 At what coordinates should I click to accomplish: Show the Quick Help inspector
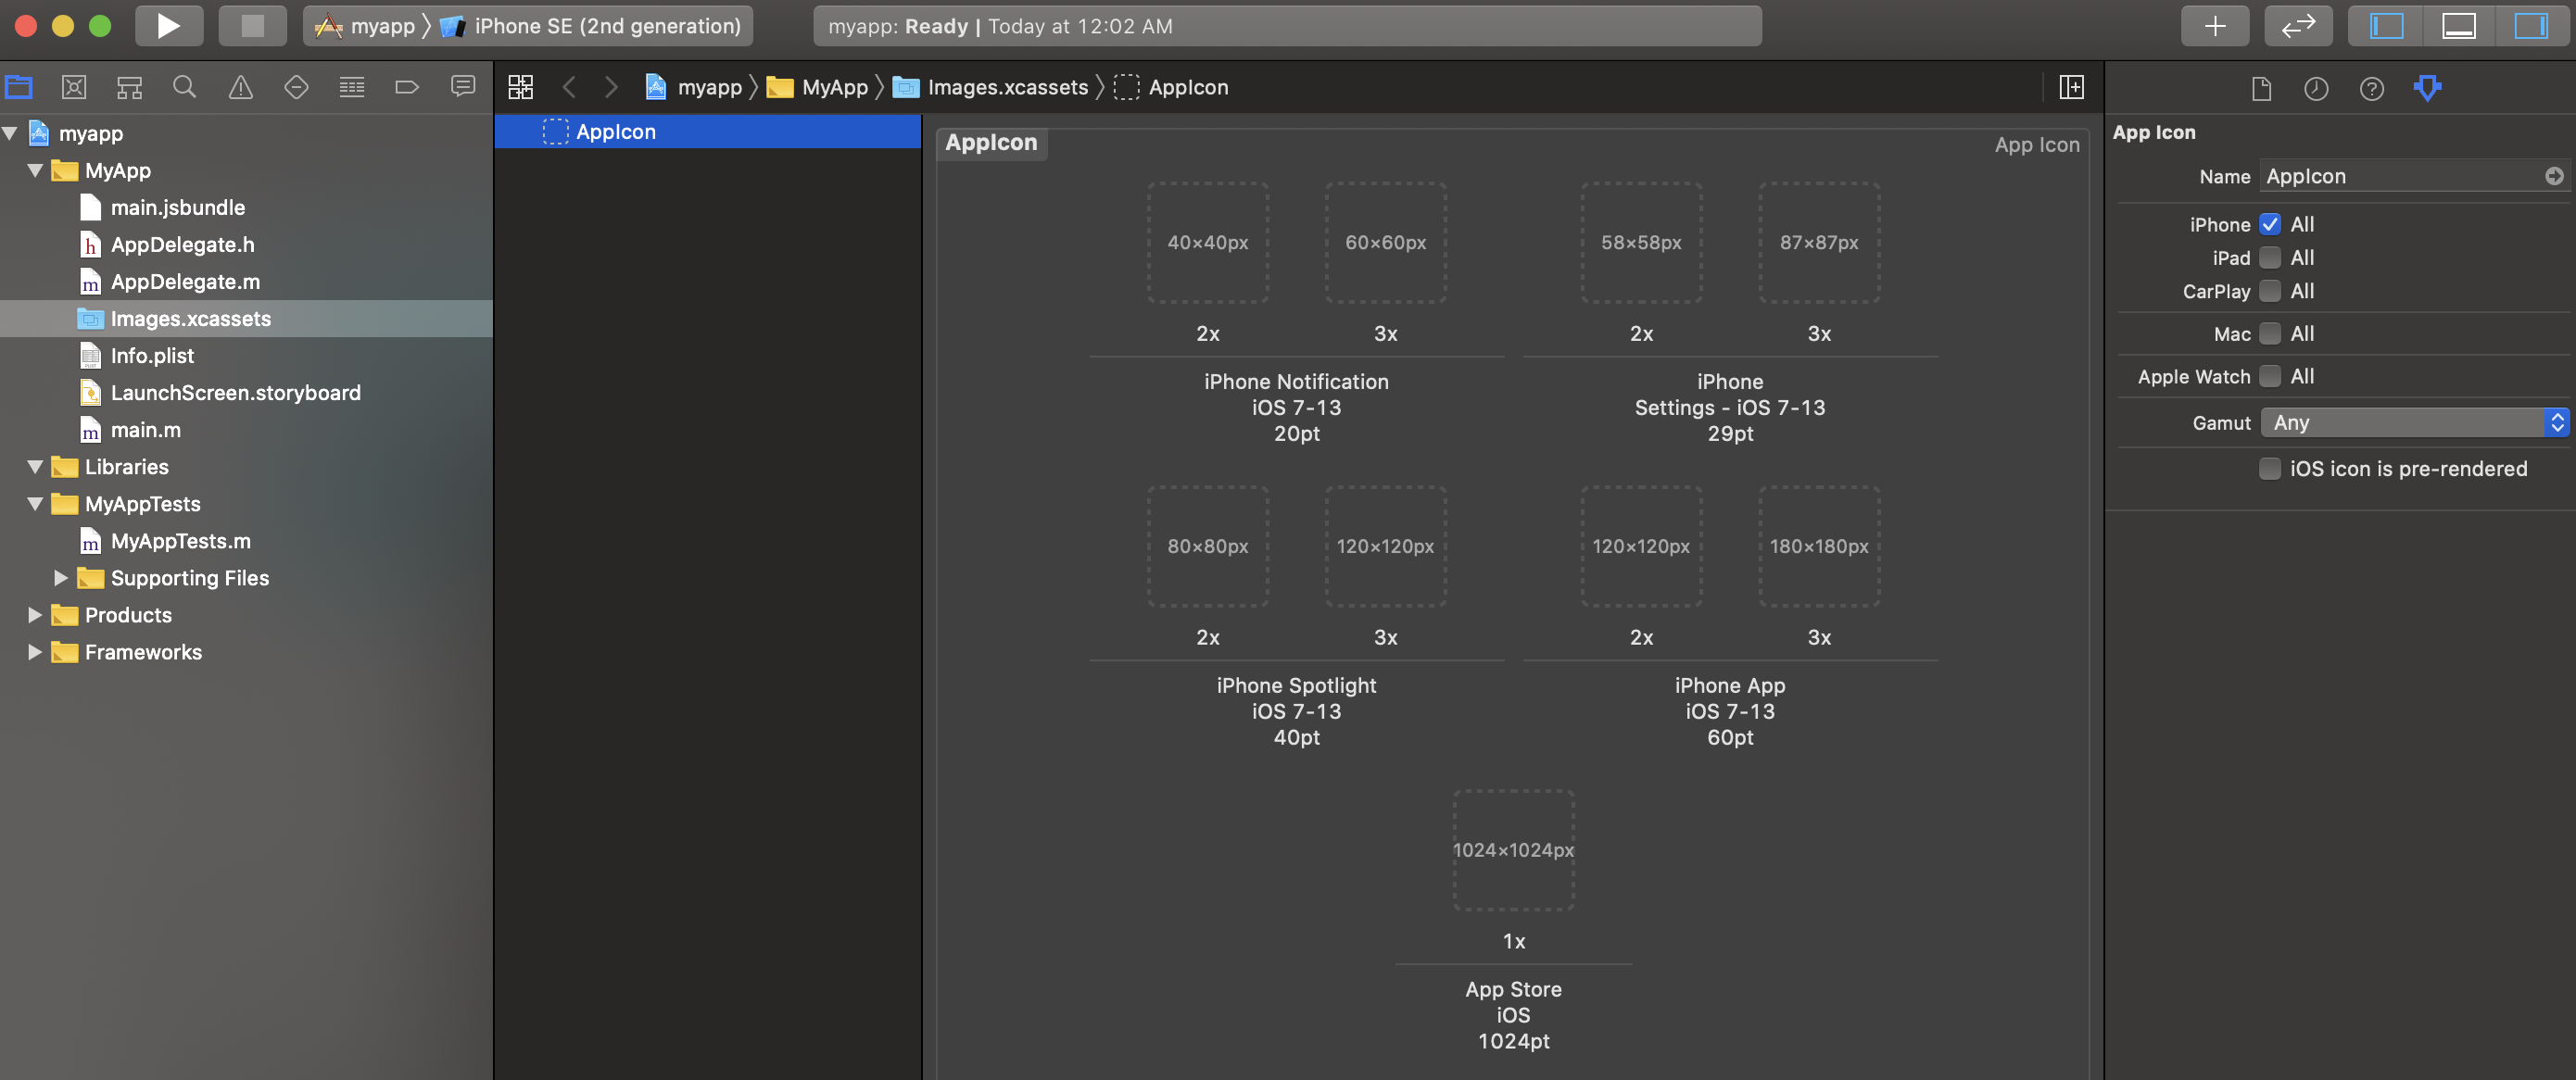tap(2371, 89)
